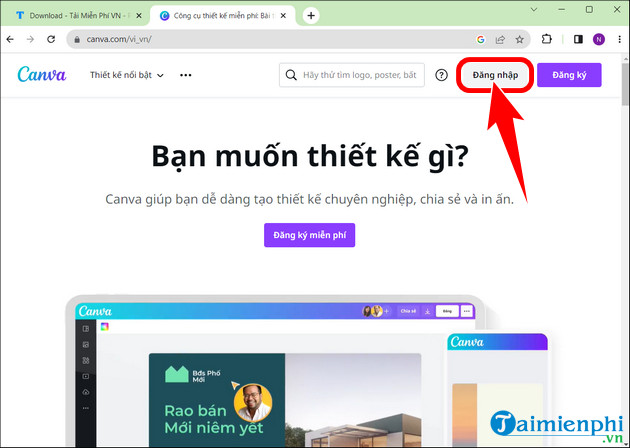
Task: Go back using the browser back arrow
Action: [10, 39]
